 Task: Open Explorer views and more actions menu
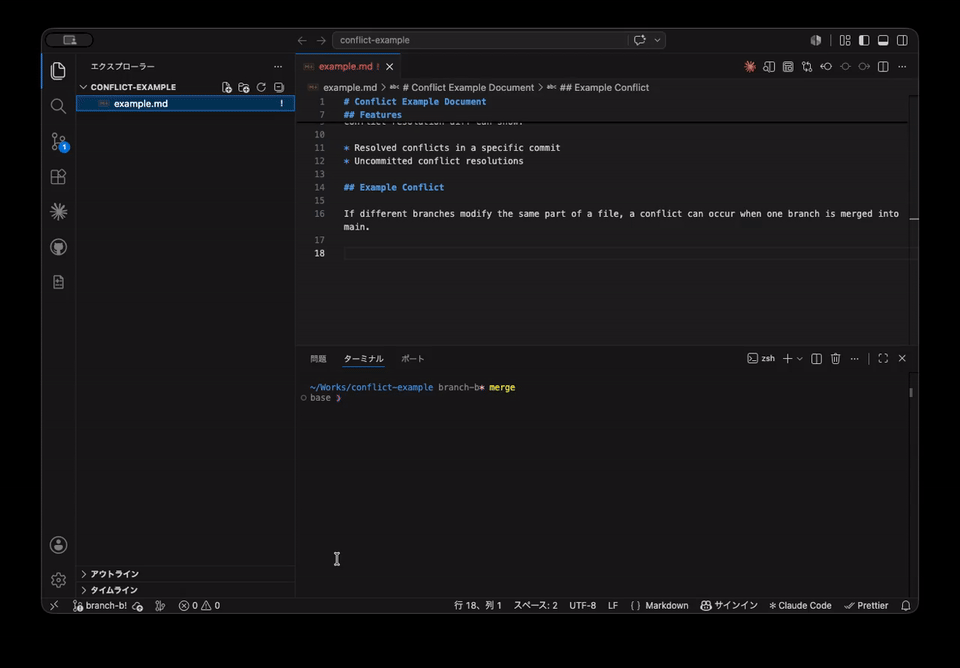click(278, 67)
